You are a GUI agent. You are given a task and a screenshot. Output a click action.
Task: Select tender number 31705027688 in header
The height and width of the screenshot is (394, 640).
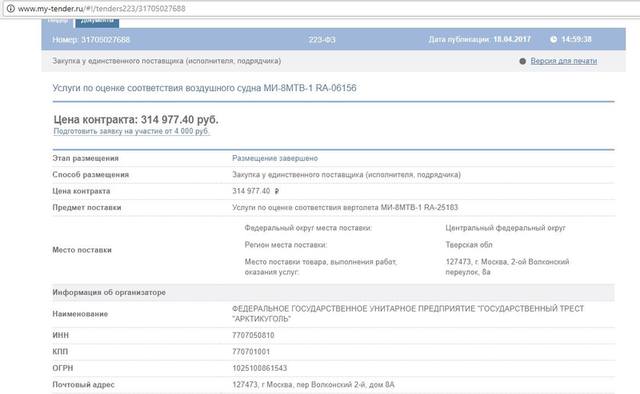click(x=91, y=40)
